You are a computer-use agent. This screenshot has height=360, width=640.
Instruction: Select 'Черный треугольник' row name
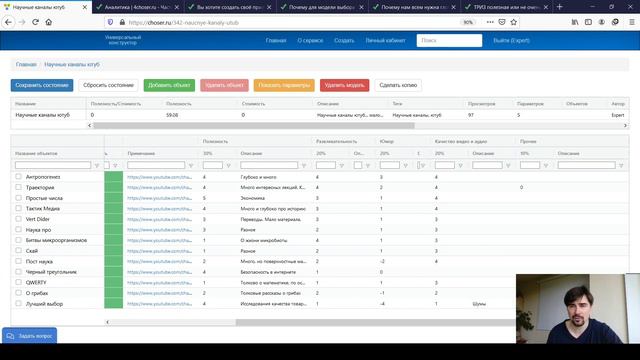coord(51,272)
